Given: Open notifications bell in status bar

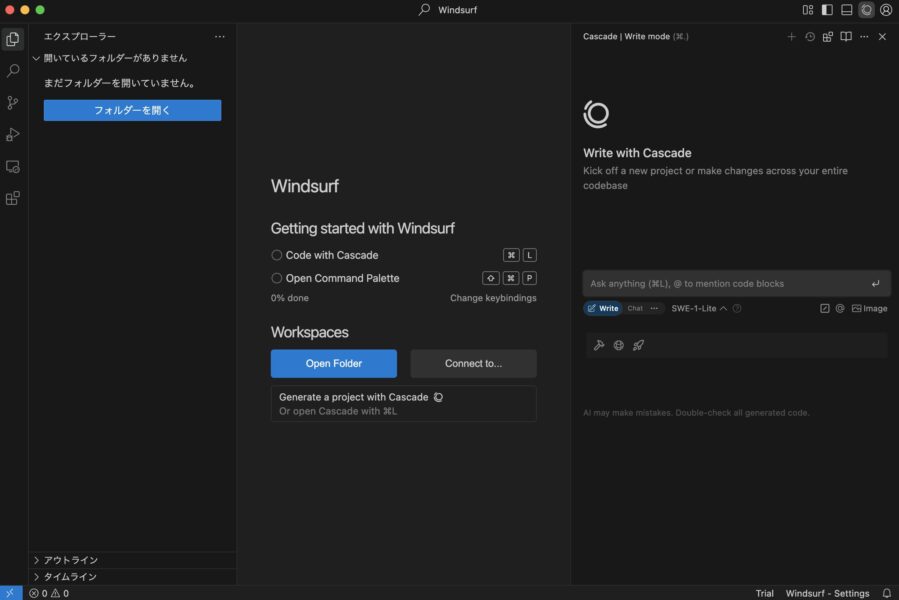Looking at the screenshot, I should point(887,593).
